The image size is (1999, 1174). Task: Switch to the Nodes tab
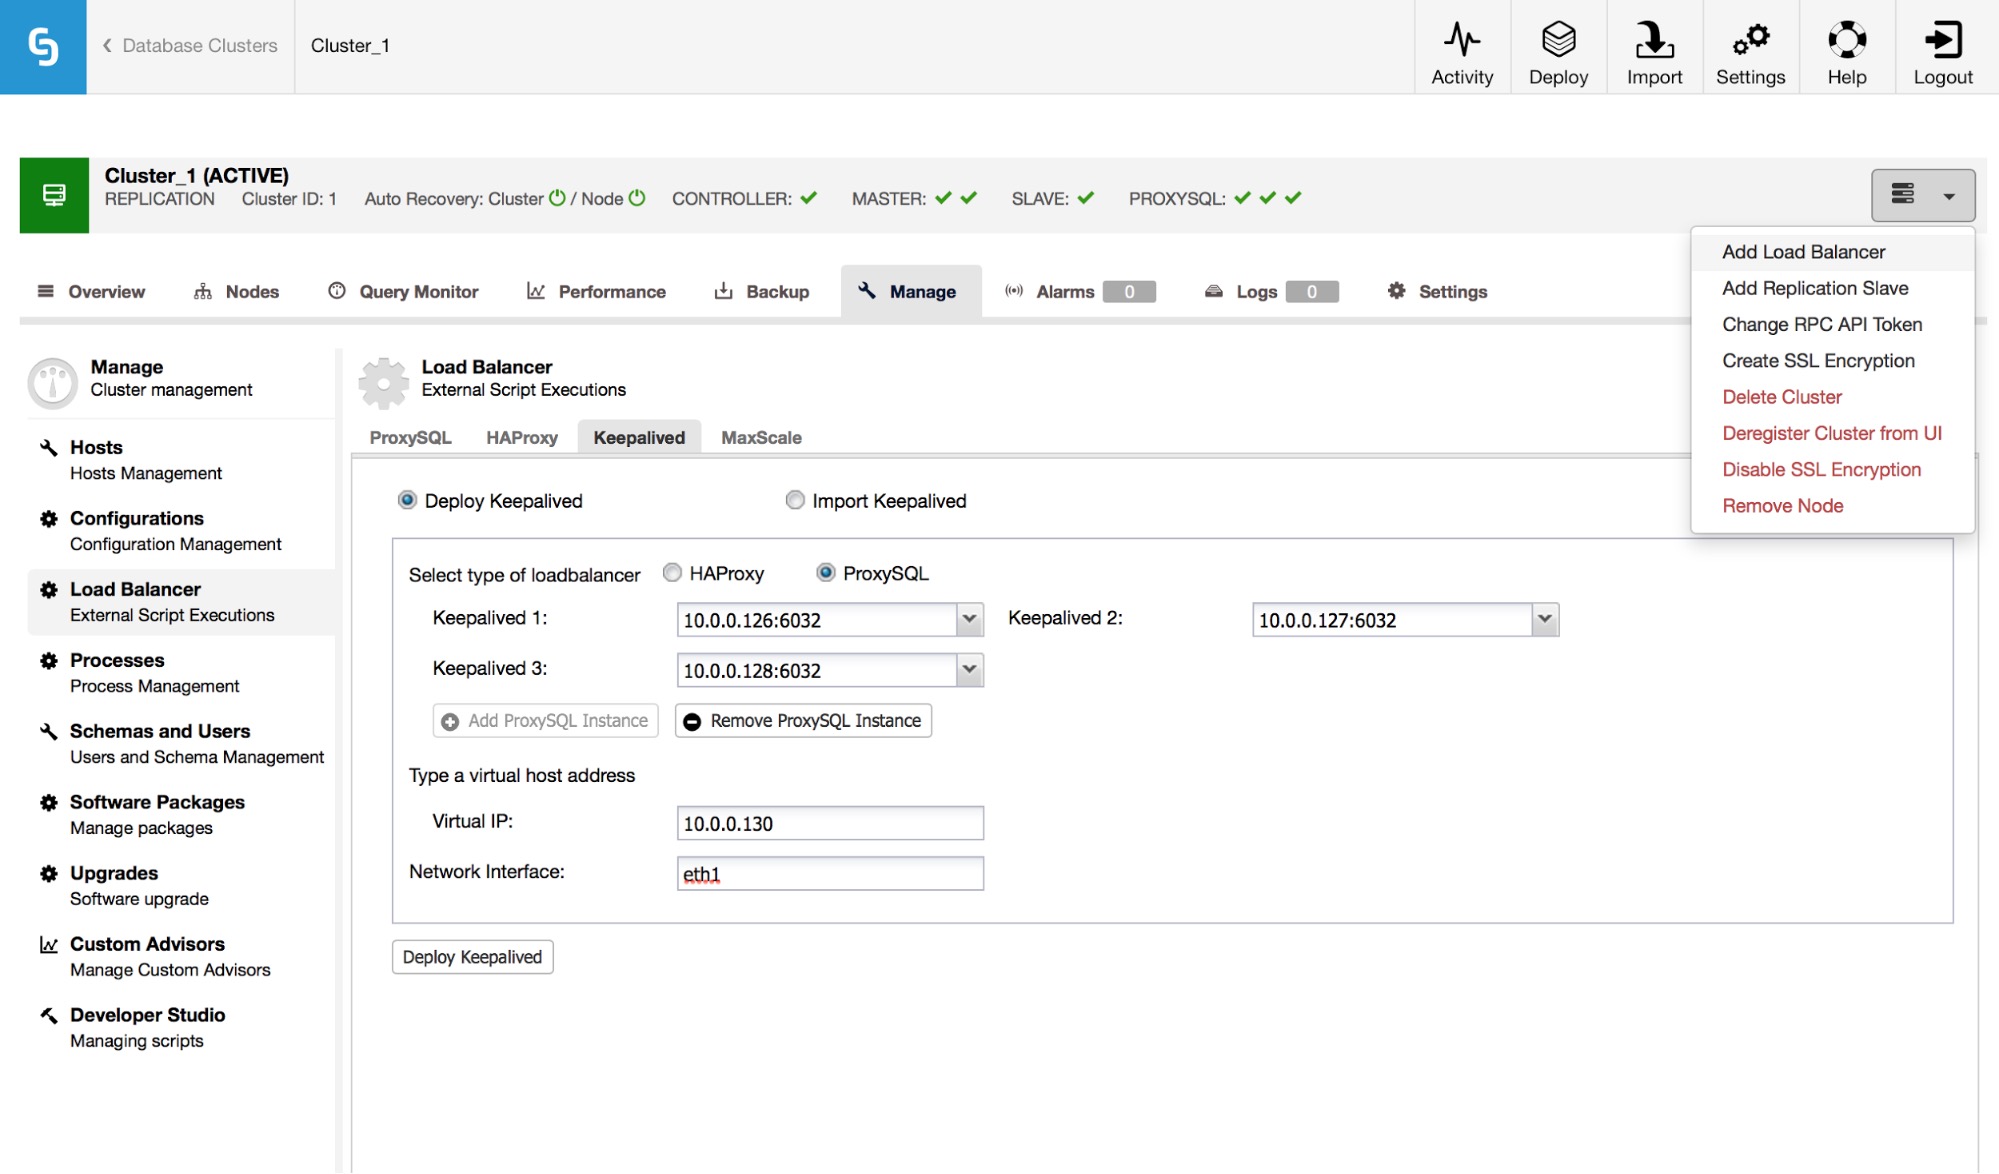[x=236, y=291]
